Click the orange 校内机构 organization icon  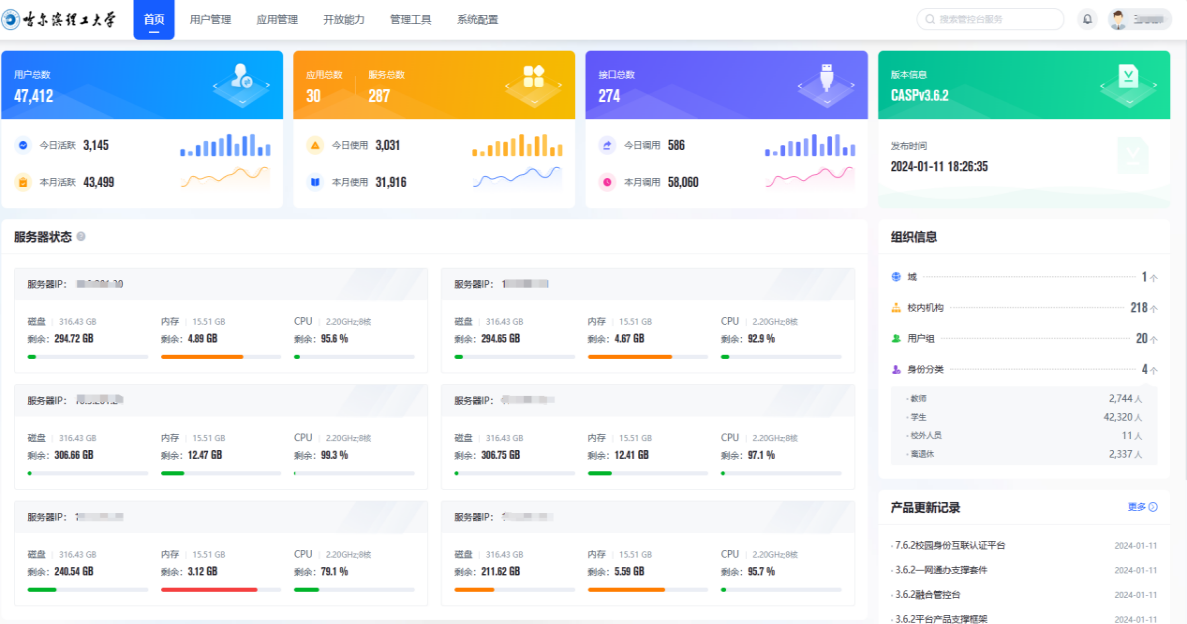[x=896, y=308]
